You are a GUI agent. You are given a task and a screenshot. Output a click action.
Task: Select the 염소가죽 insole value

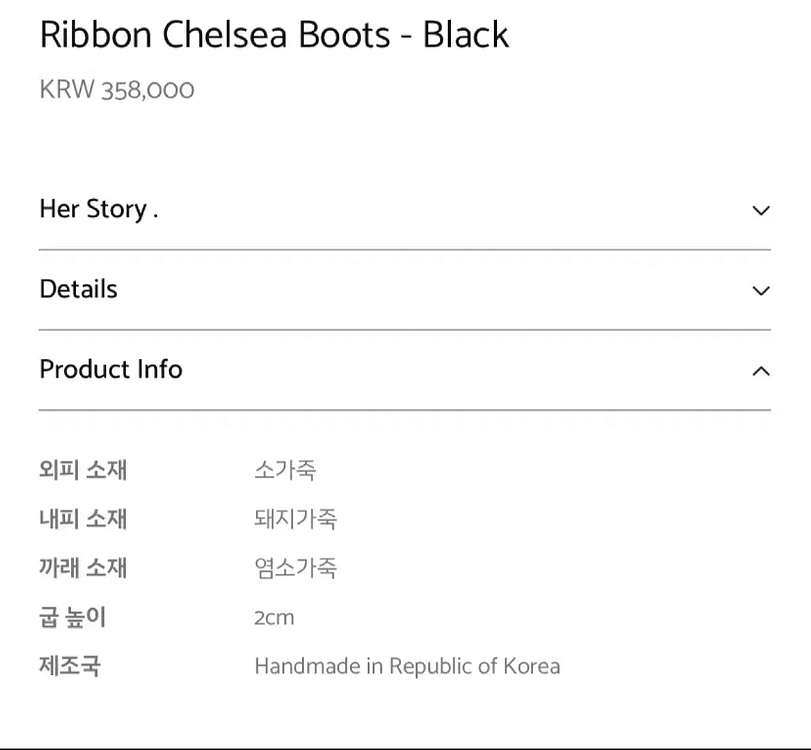[295, 568]
